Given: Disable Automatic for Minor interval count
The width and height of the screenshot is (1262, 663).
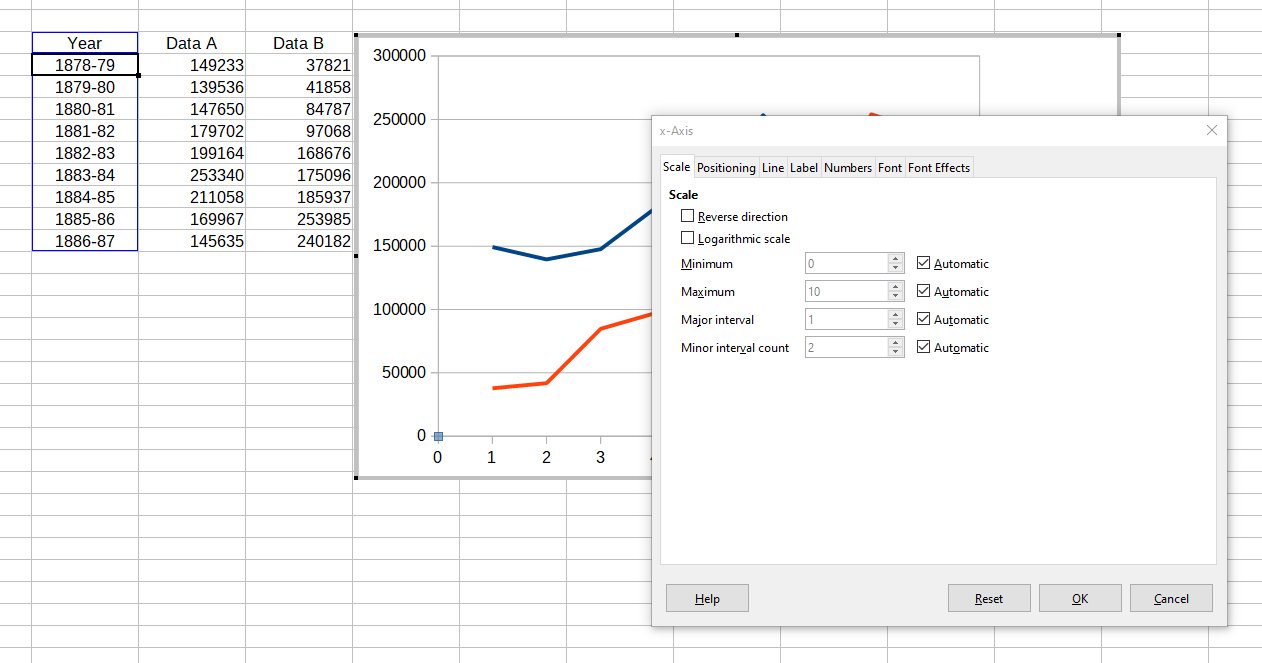Looking at the screenshot, I should click(922, 346).
